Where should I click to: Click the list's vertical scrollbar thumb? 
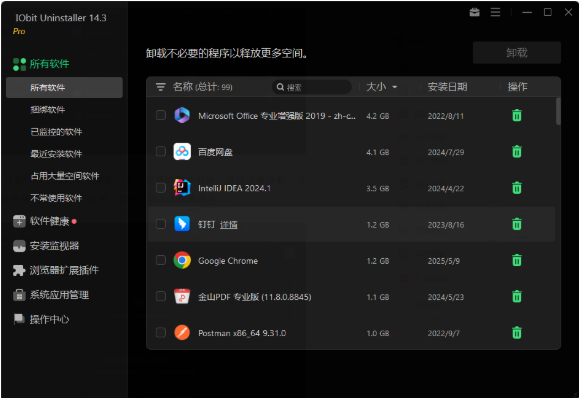[558, 111]
